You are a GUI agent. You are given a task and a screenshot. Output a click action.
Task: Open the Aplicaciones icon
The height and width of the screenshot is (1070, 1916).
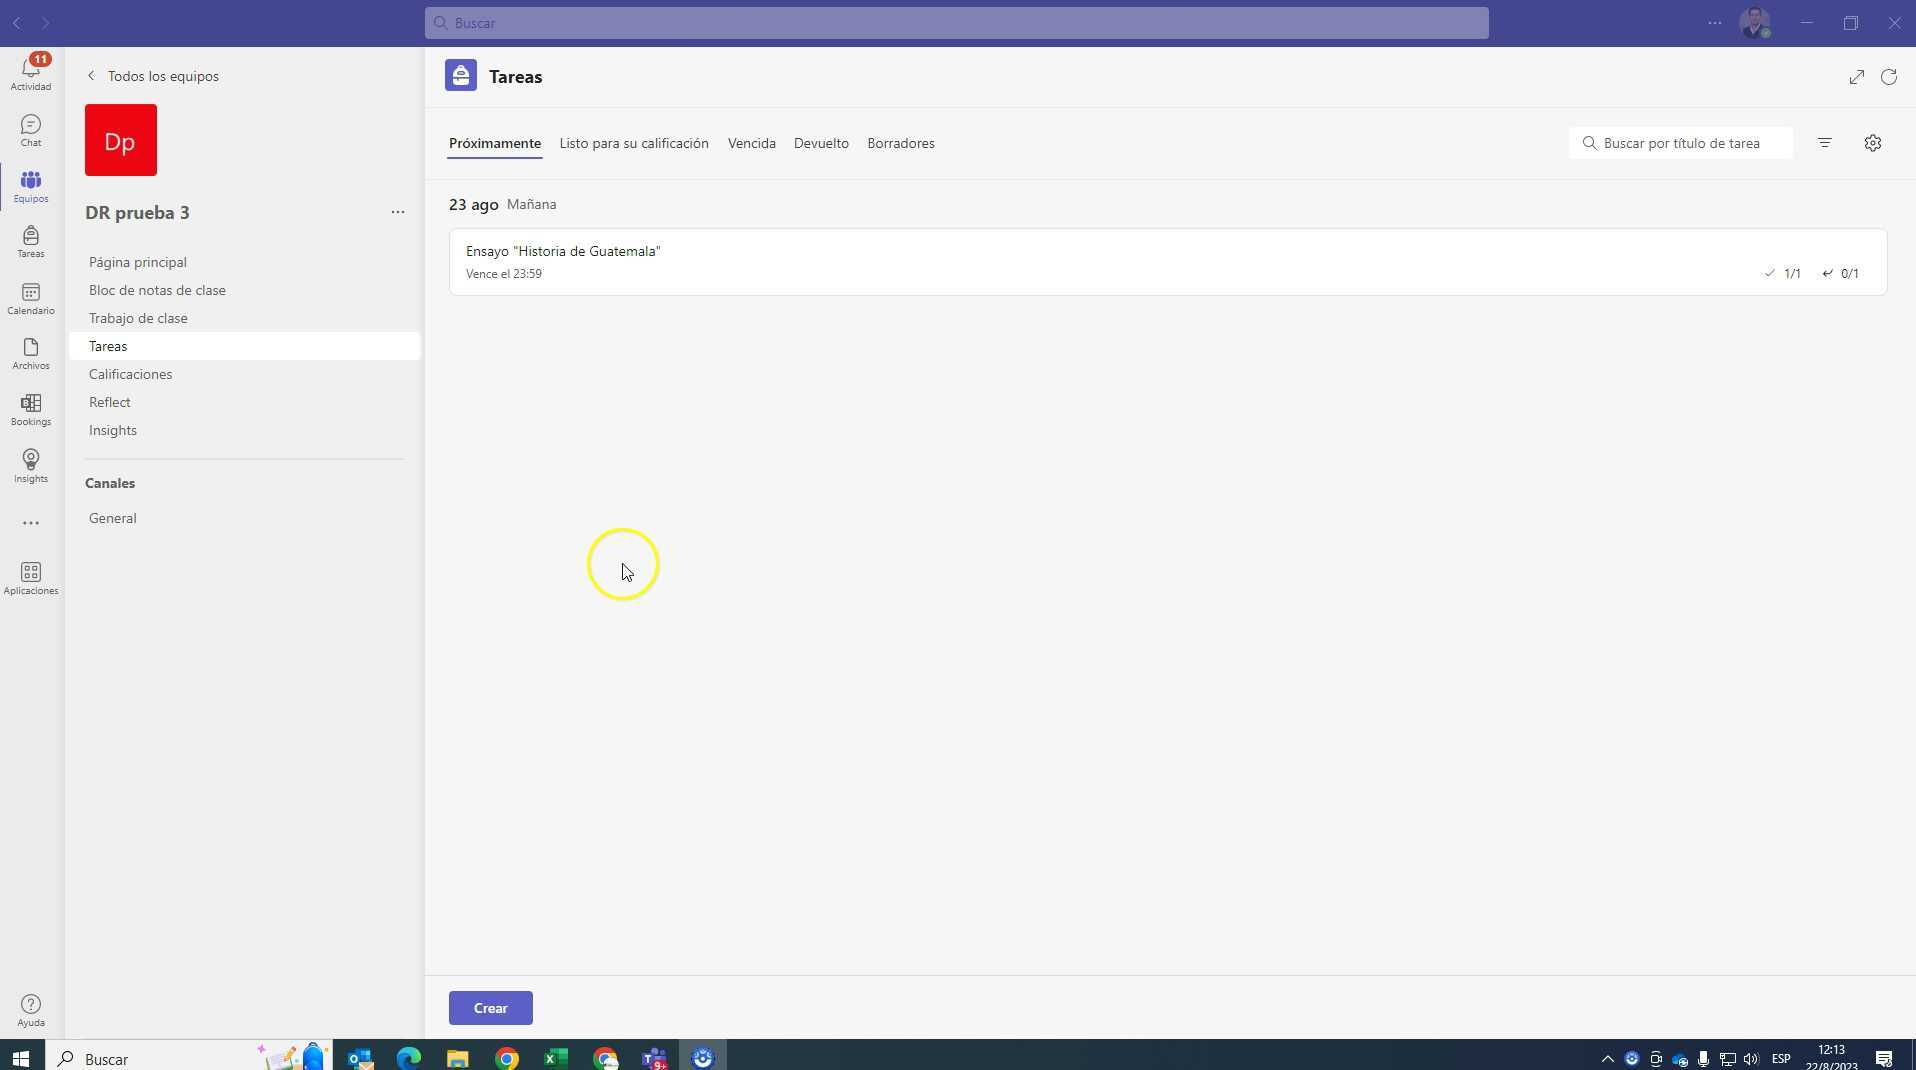(x=30, y=577)
